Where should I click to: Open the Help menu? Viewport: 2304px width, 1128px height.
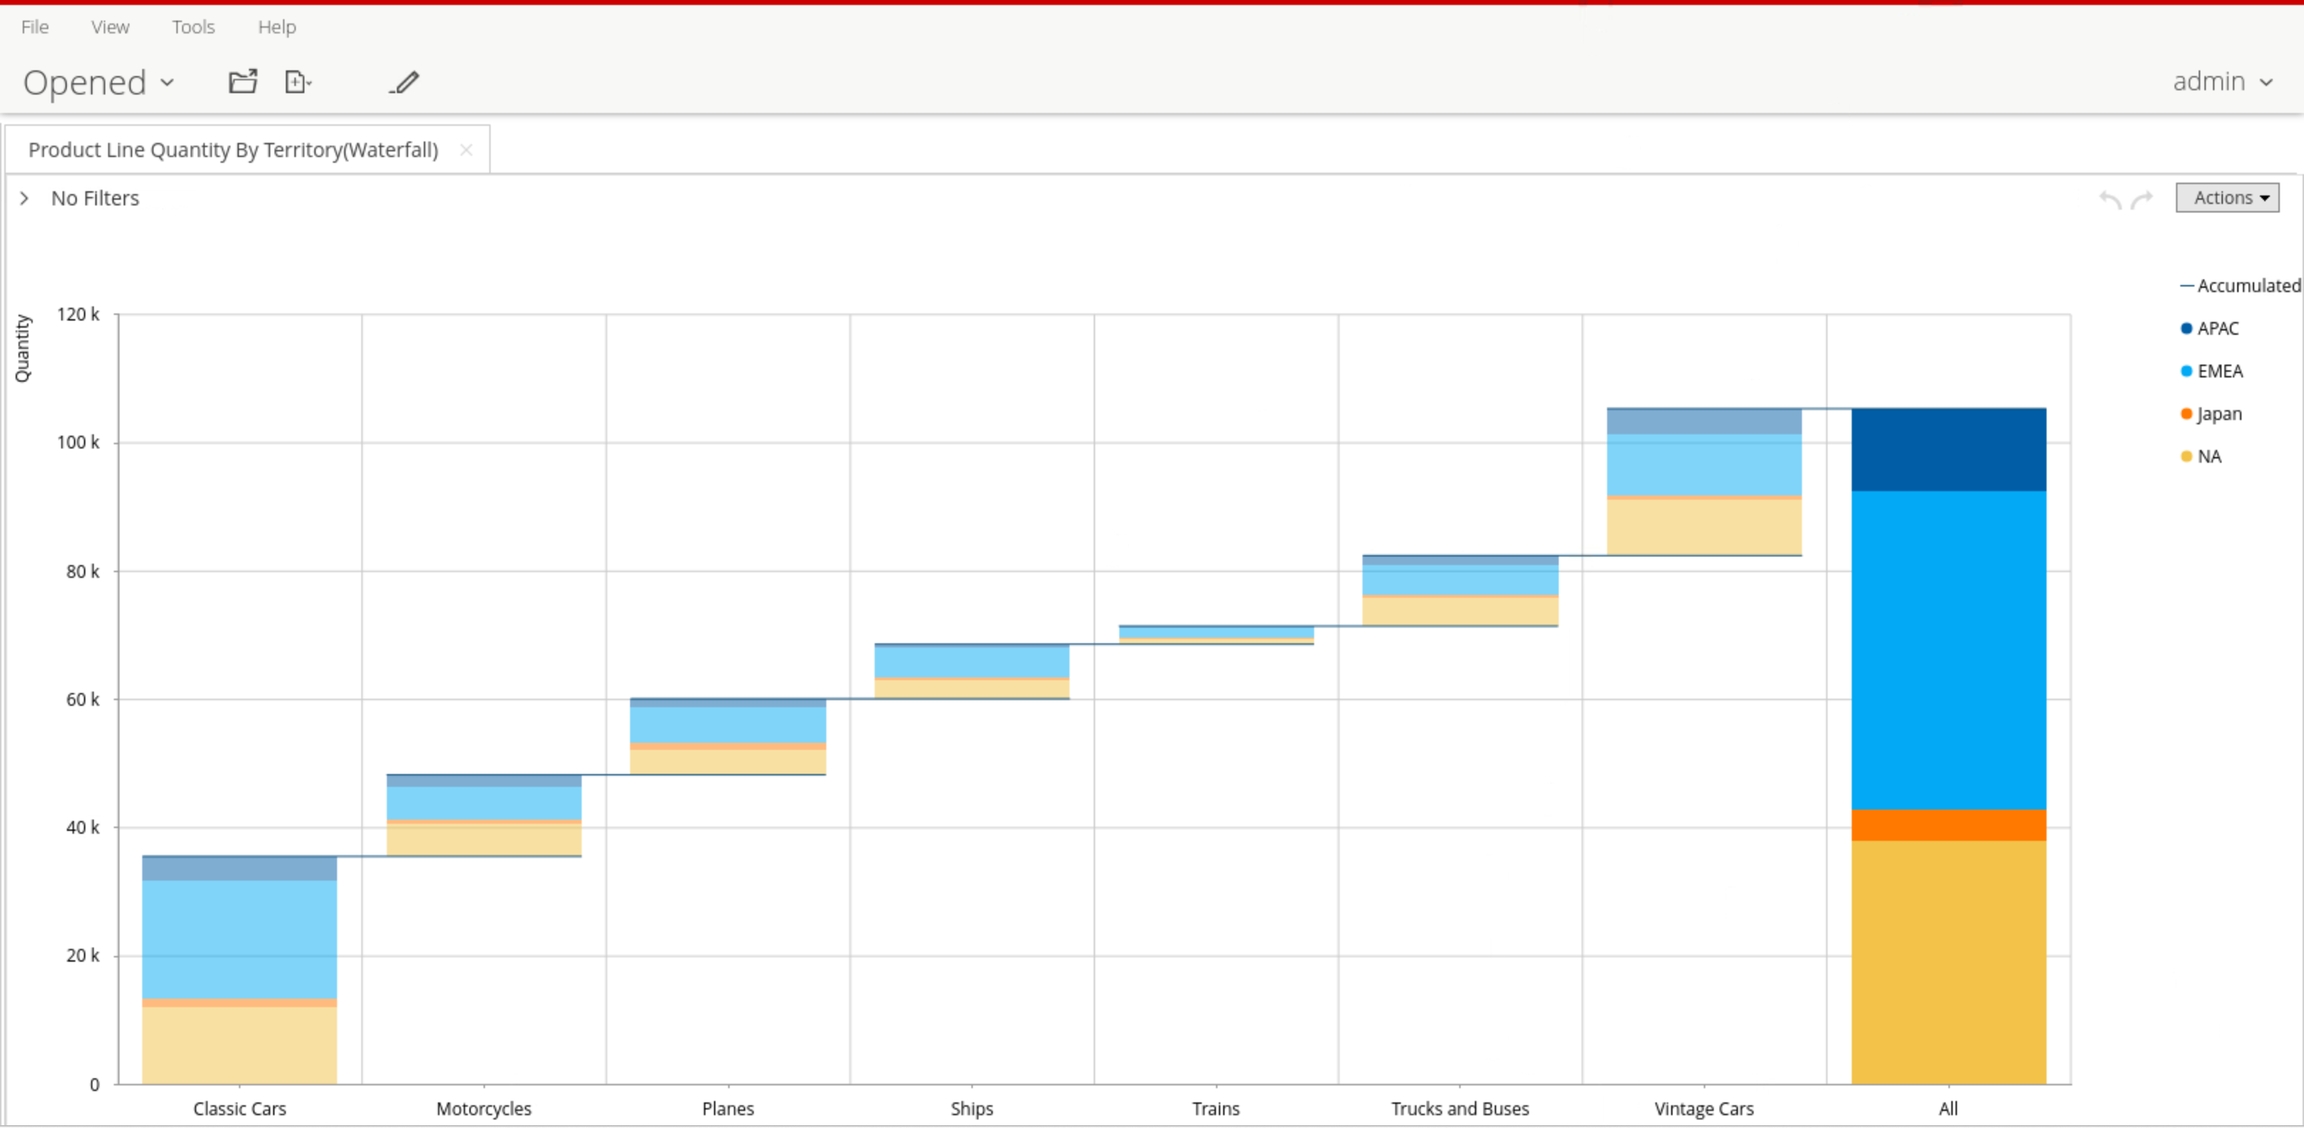pyautogui.click(x=276, y=27)
